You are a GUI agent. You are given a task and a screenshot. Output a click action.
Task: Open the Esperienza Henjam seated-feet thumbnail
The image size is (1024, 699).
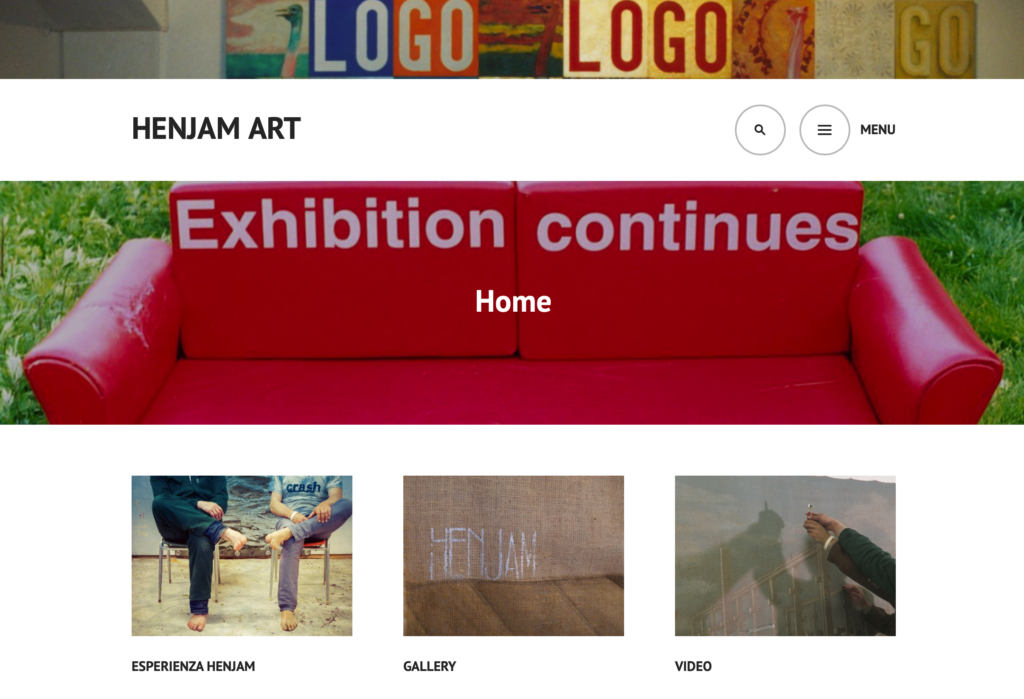tap(242, 555)
